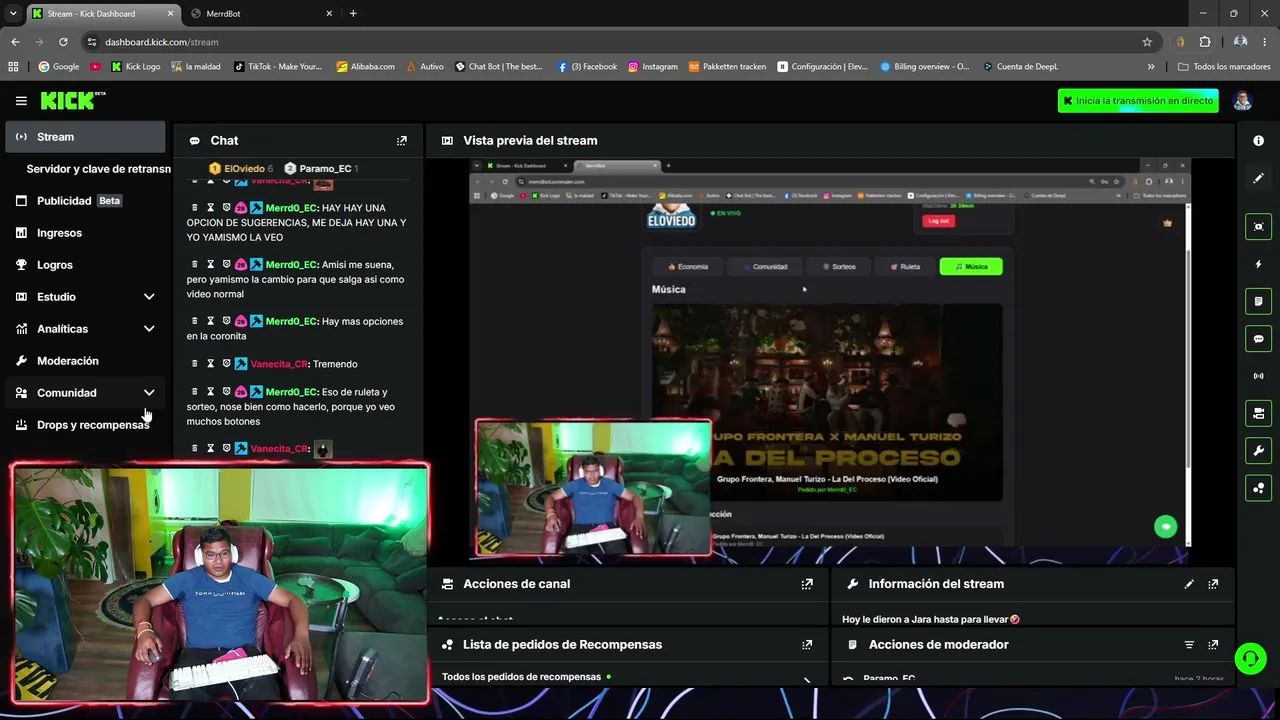This screenshot has height=720, width=1280.
Task: Toggle the moderator actions document icon
Action: pyautogui.click(x=1258, y=301)
